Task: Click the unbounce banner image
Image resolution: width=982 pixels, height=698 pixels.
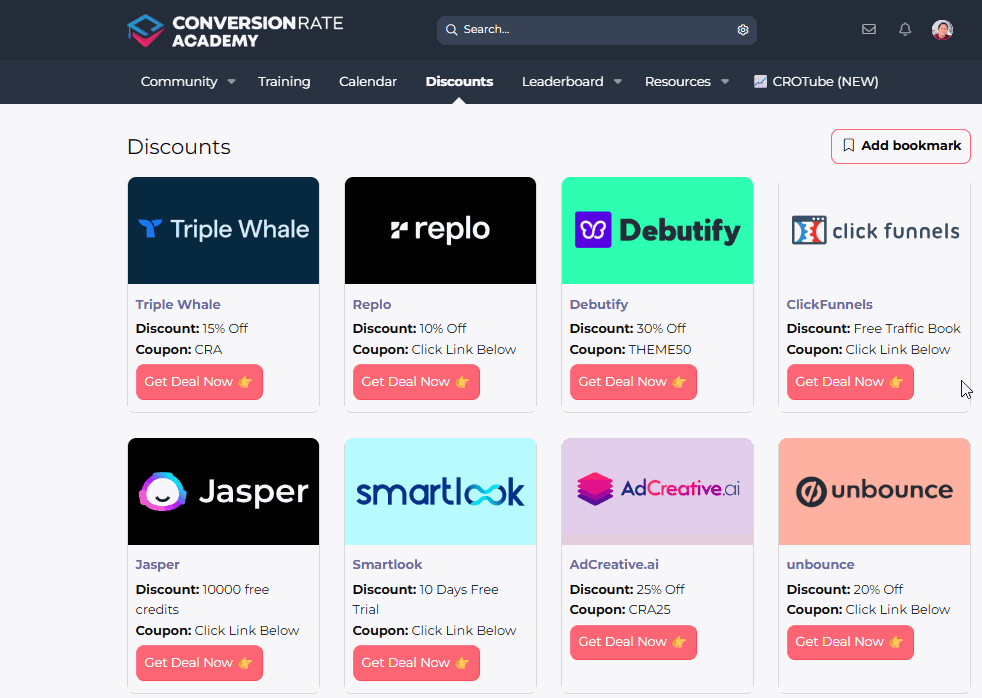Action: (874, 491)
